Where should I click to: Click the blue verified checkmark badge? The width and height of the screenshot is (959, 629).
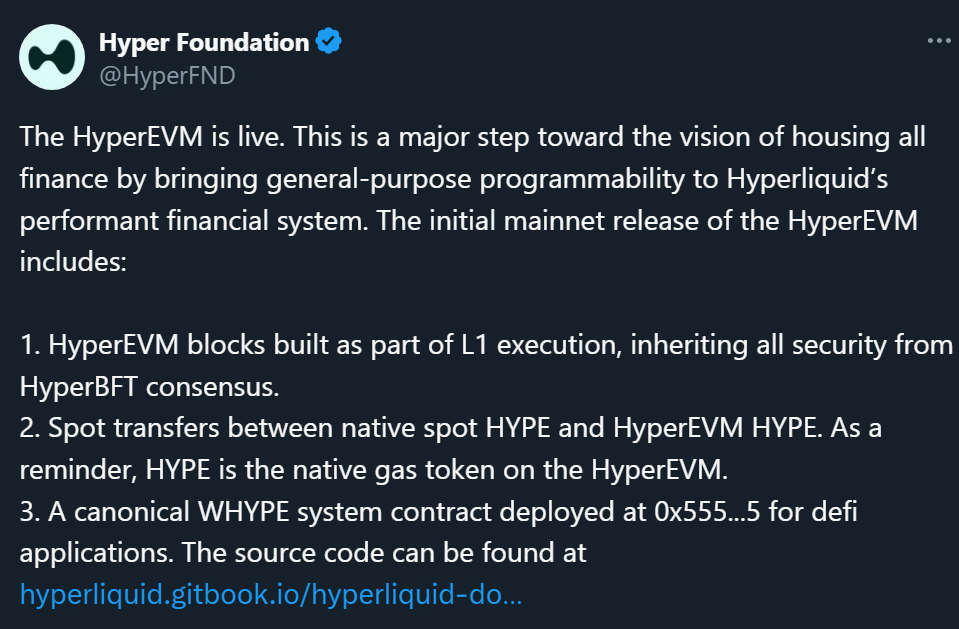coord(328,41)
